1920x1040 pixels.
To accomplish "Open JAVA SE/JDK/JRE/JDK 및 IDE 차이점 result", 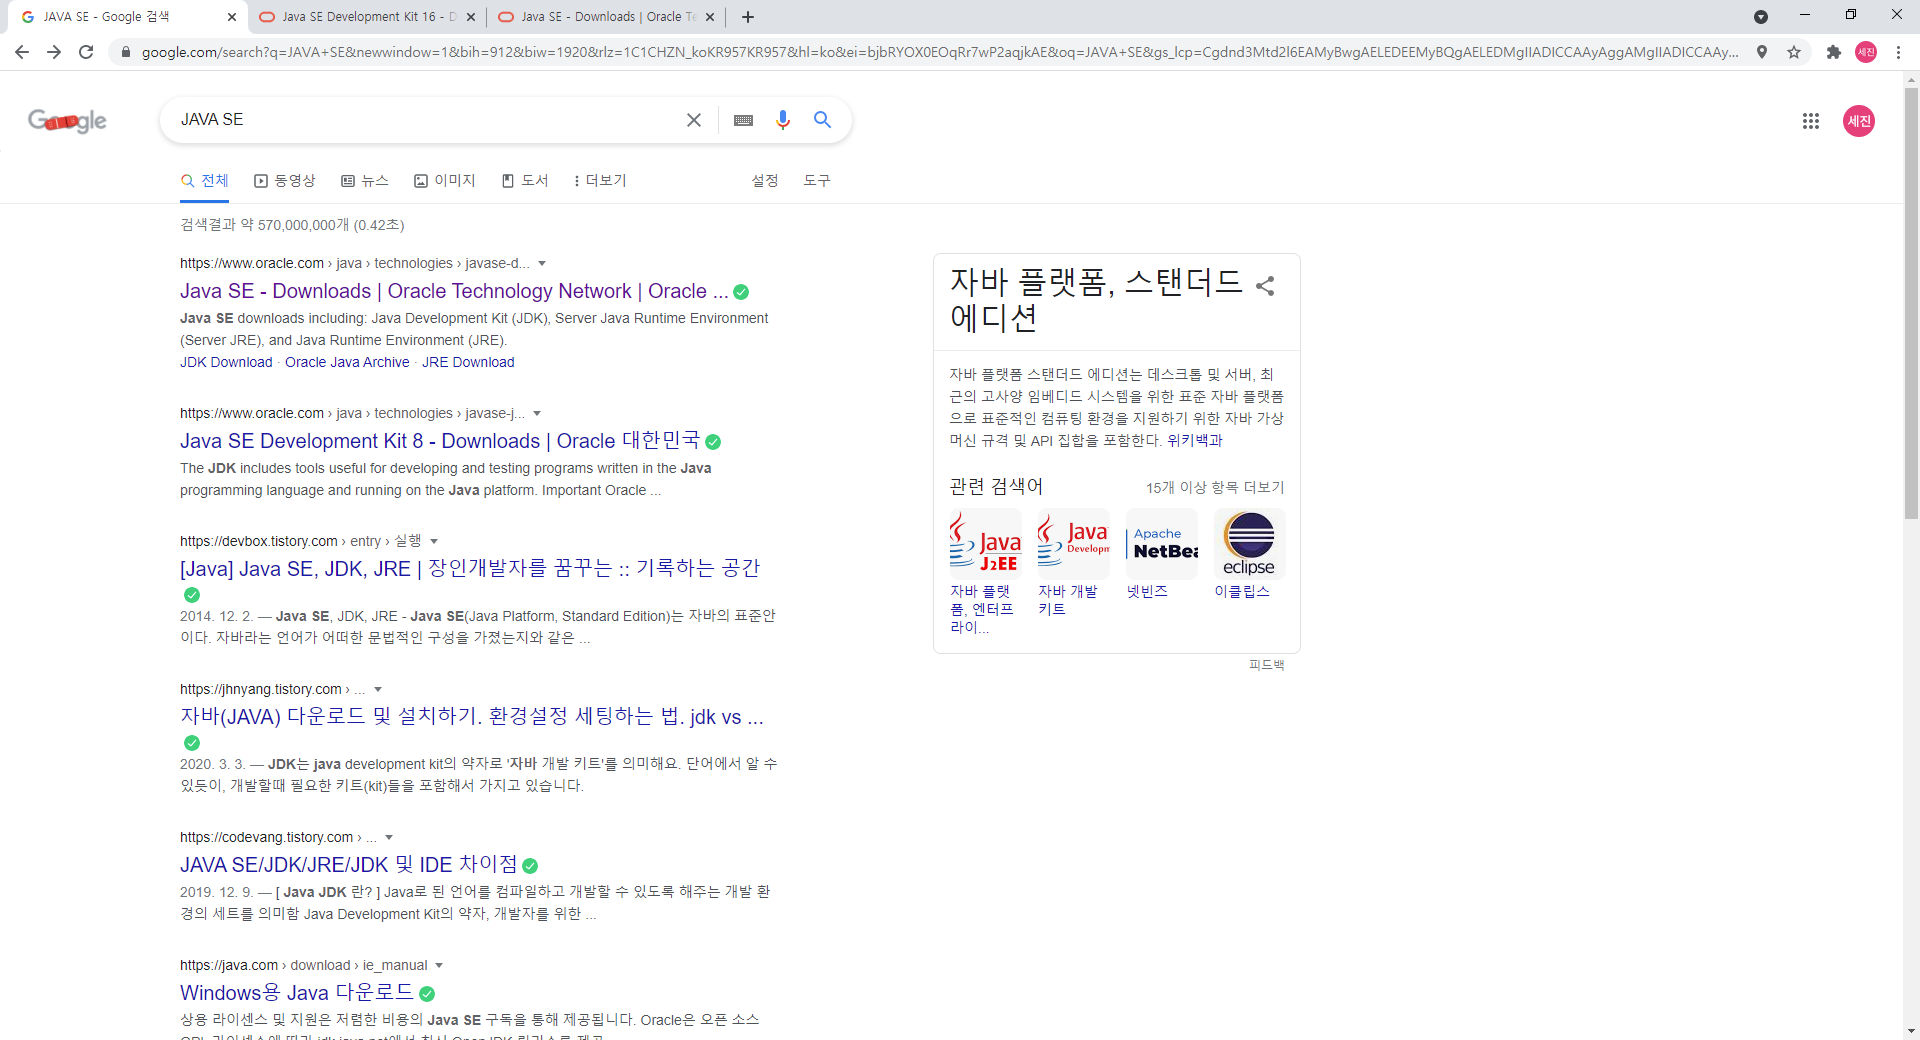I will [349, 865].
